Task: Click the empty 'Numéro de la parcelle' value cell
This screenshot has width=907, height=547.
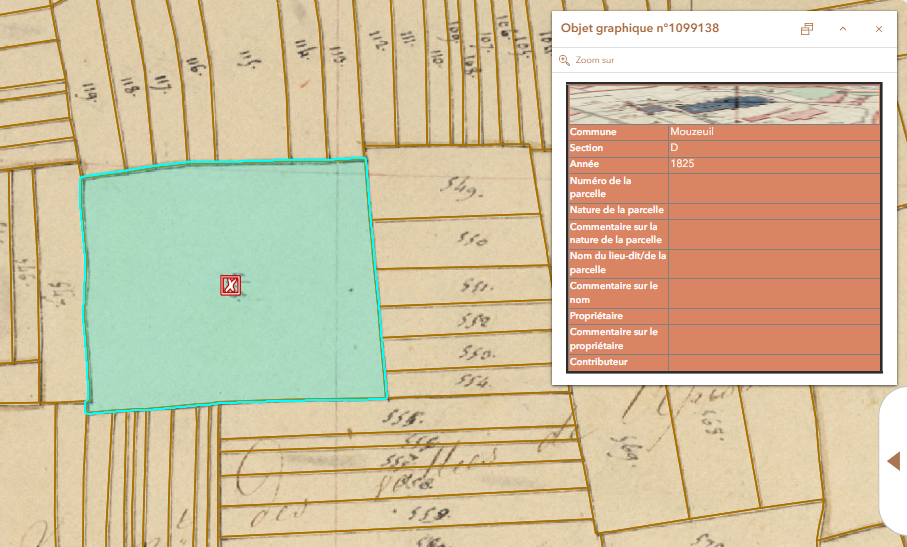Action: [774, 187]
